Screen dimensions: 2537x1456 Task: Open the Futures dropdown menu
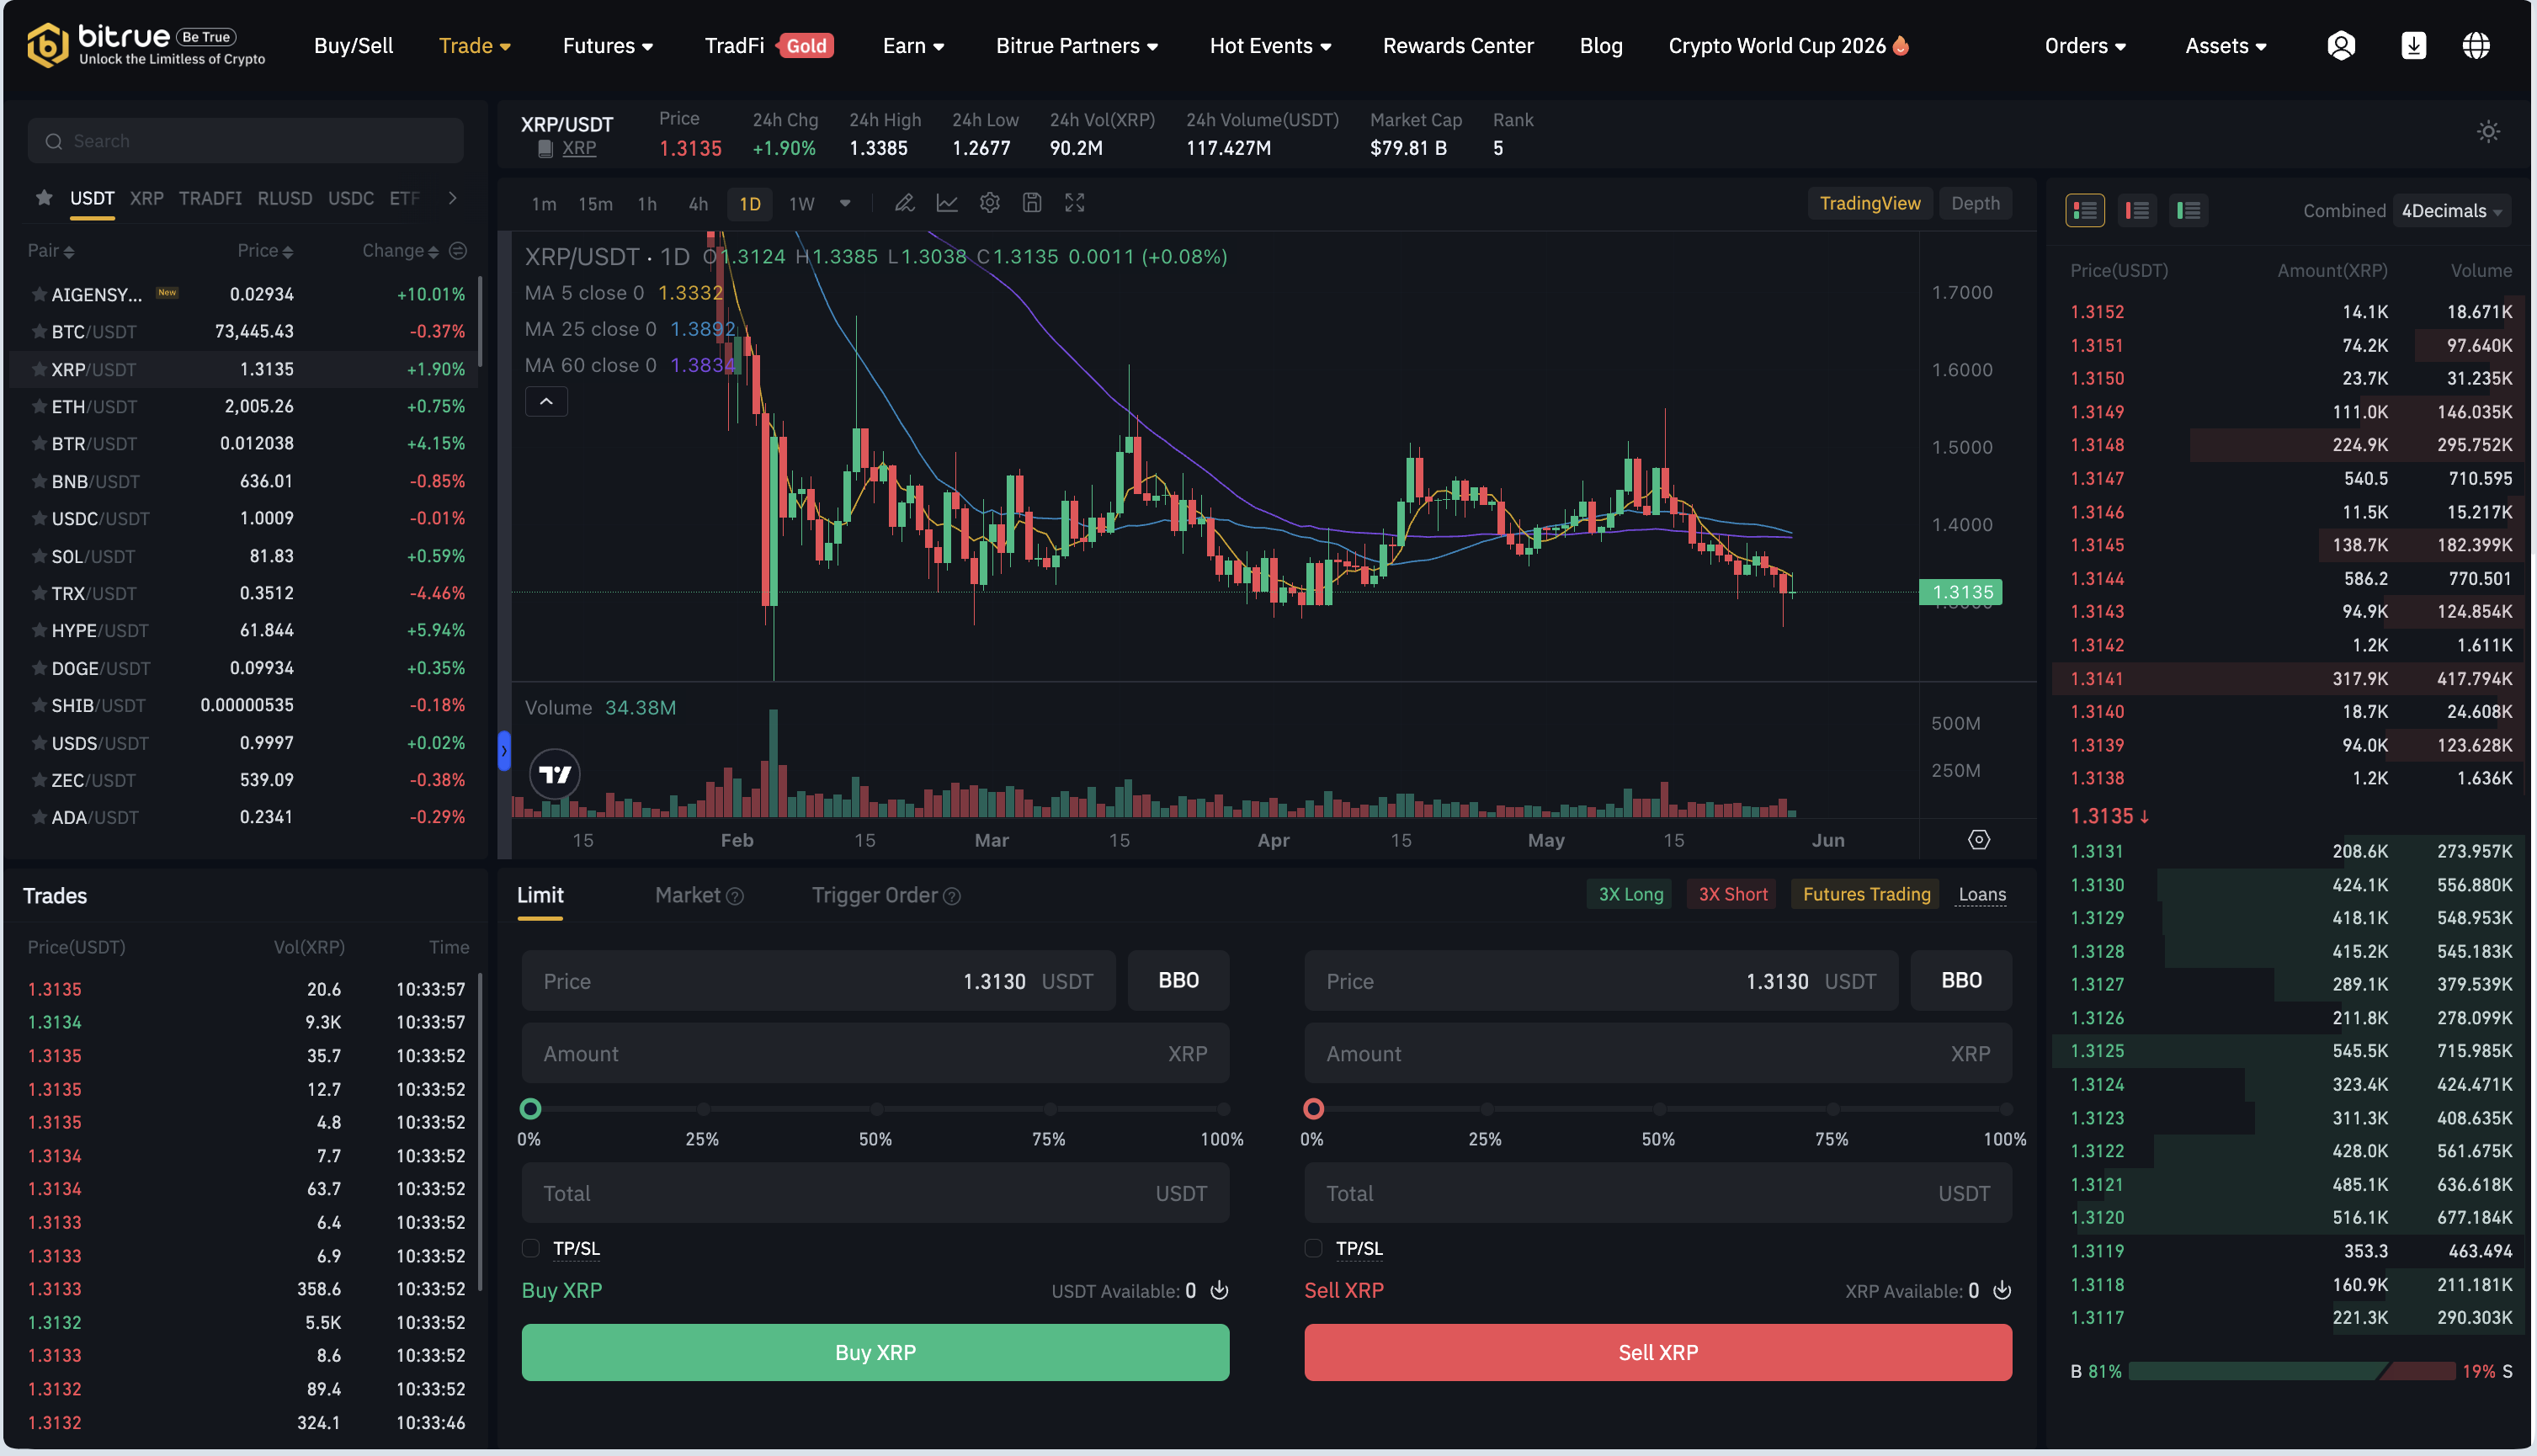608,46
